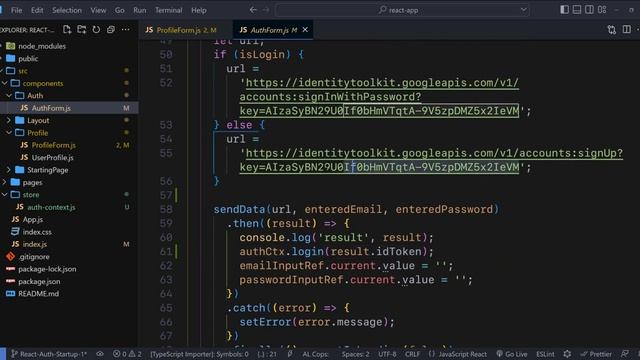640x360 pixels.
Task: Open the View menu
Action: point(98,10)
